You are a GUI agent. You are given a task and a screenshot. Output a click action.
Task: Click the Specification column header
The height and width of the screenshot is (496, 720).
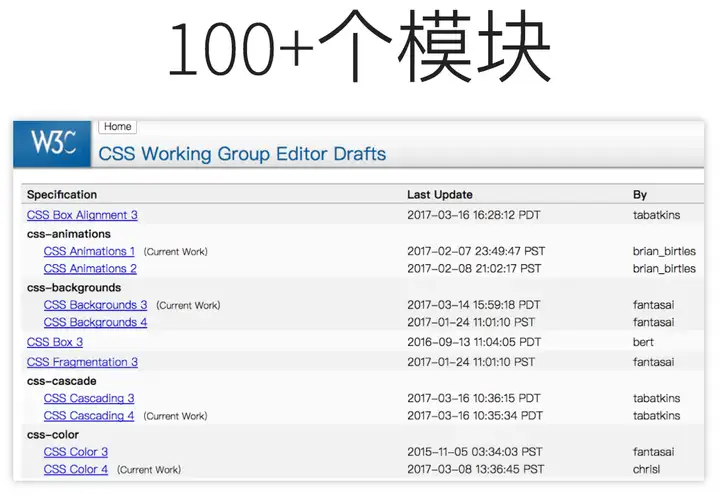(x=62, y=195)
